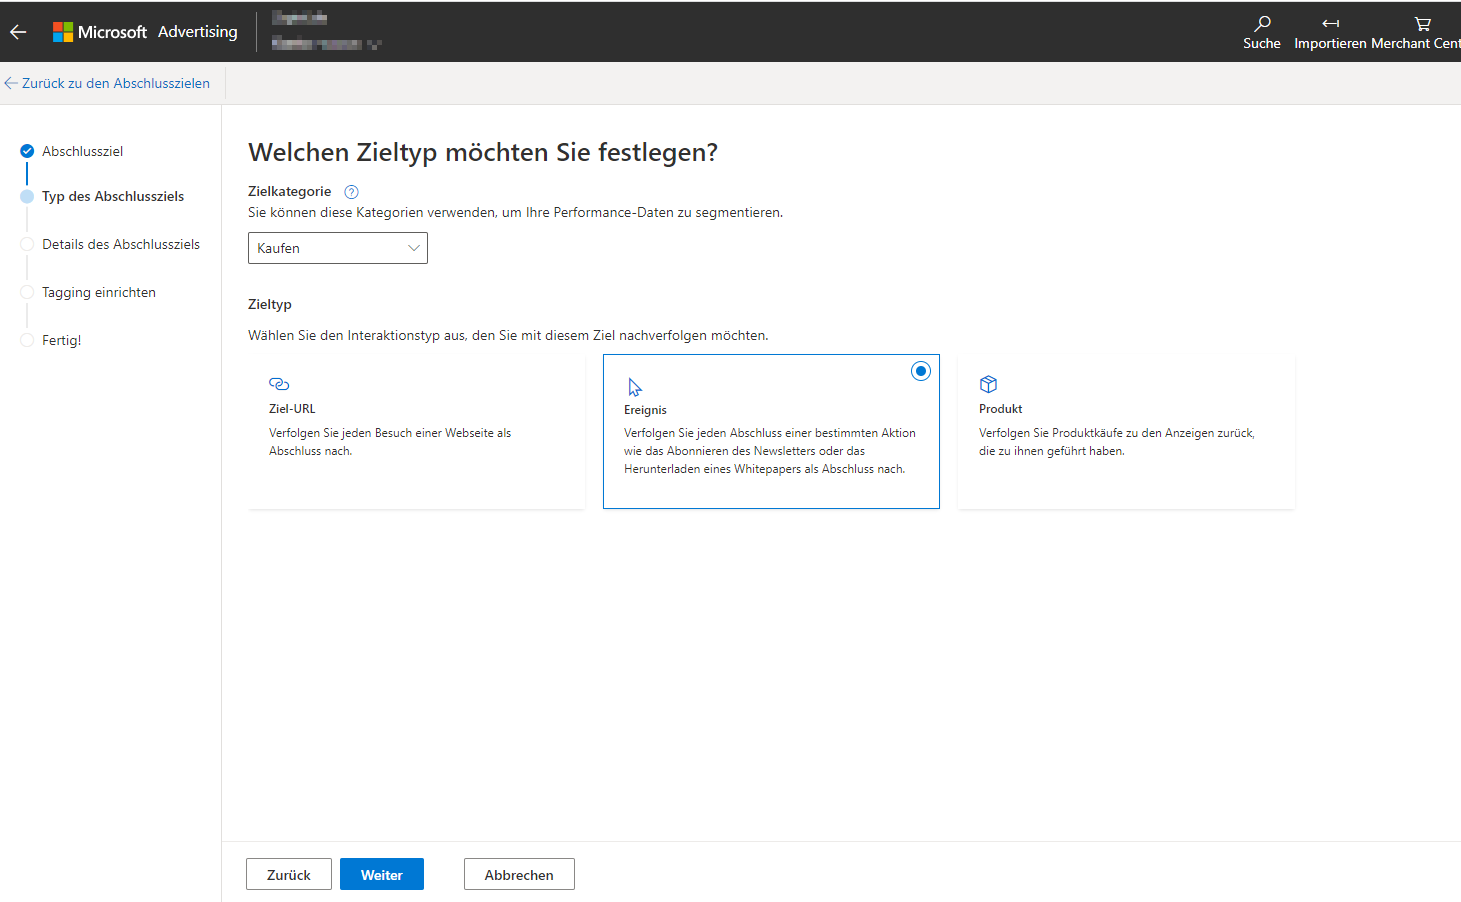Viewport: 1461px width, 902px height.
Task: Click the back arrow in top bar
Action: tap(18, 32)
